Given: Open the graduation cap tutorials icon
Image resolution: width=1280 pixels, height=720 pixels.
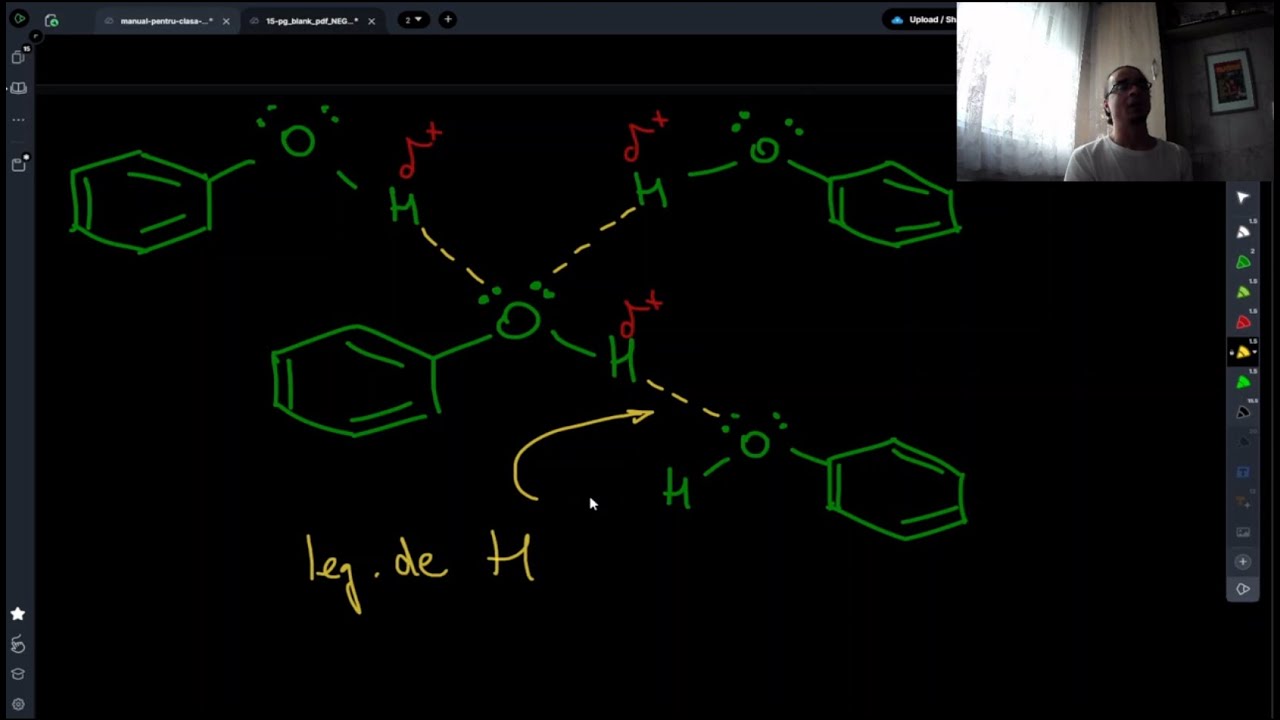Looking at the screenshot, I should click(x=18, y=674).
